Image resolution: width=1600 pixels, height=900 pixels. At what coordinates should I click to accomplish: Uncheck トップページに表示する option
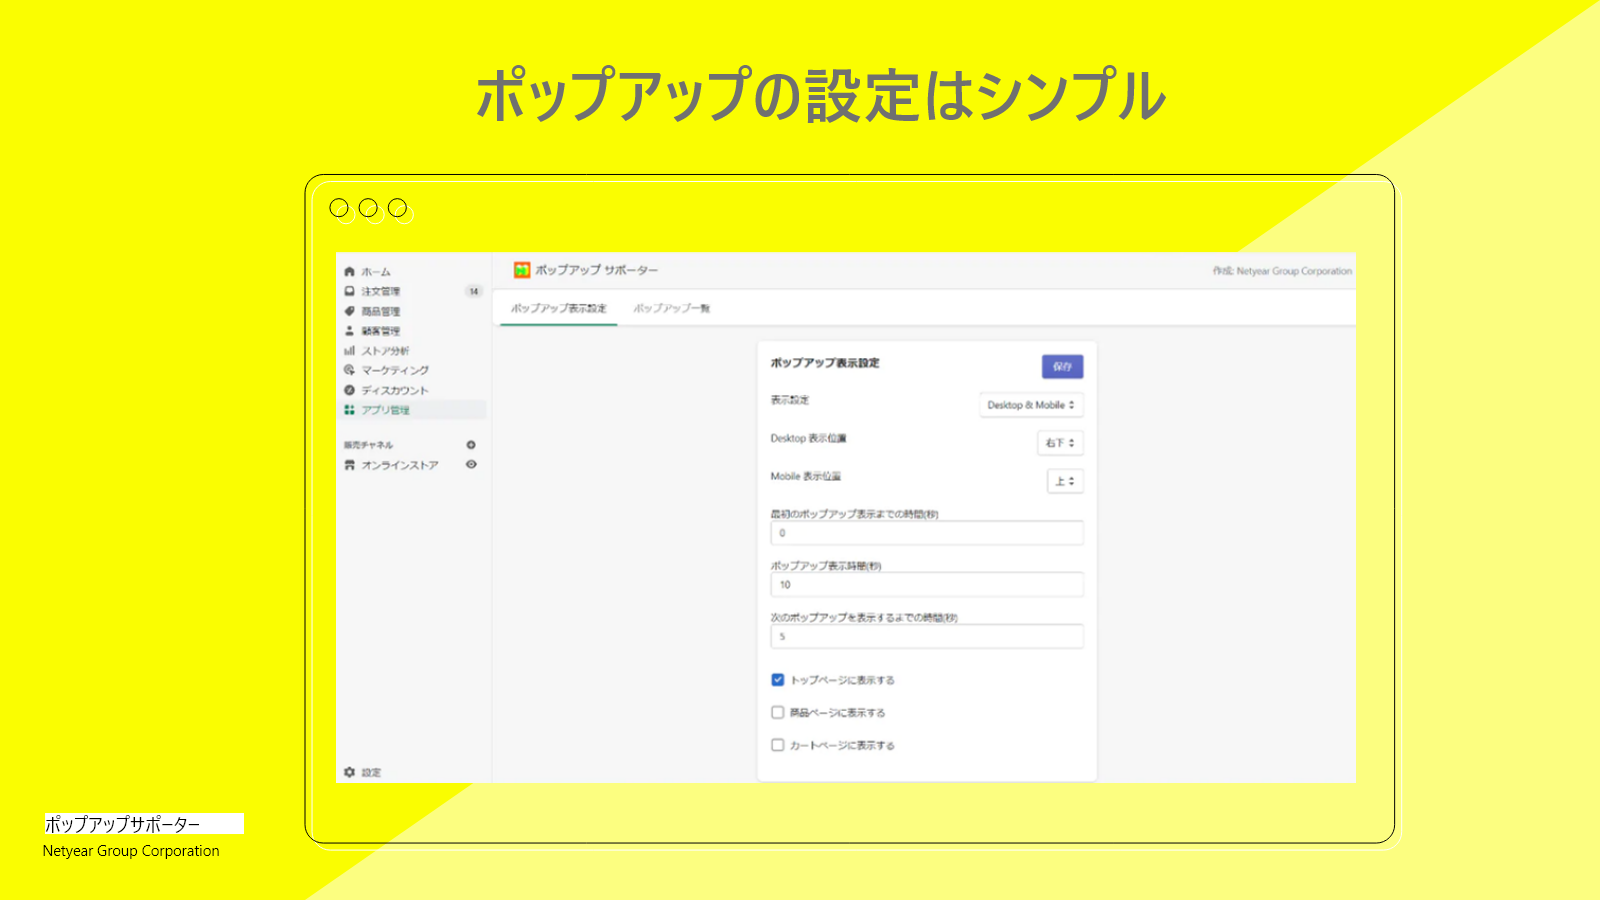(x=776, y=679)
